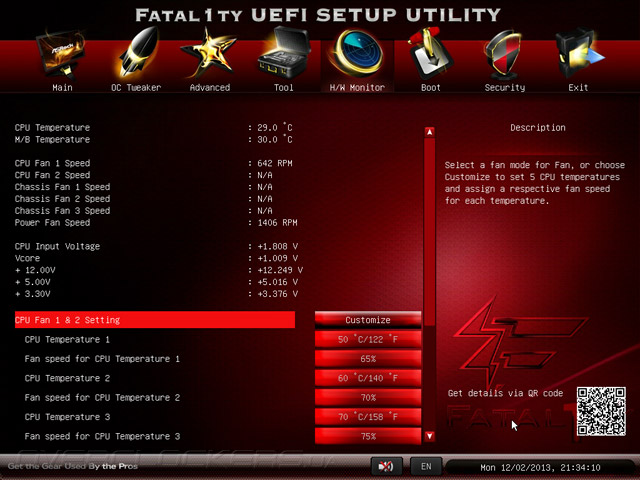Click the CPU Fan 2 Speed label
This screenshot has height=480, width=640.
(x=52, y=175)
